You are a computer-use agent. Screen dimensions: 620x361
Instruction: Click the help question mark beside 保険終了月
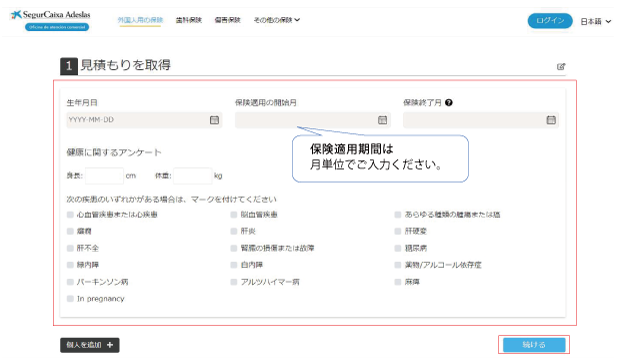[448, 102]
